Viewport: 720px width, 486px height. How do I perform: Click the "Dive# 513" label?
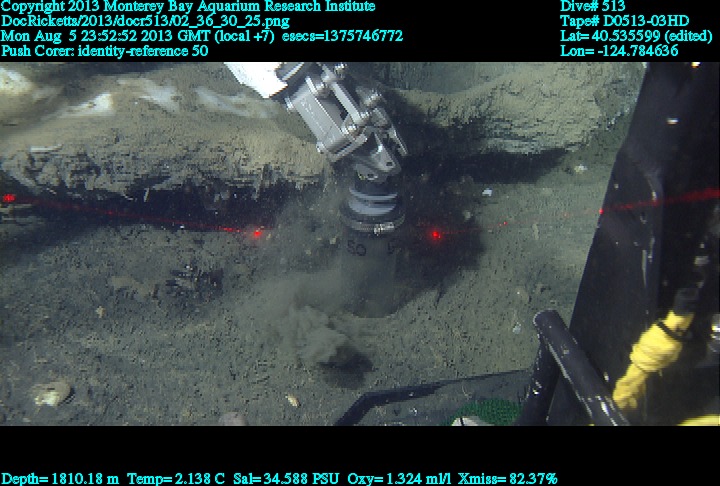(592, 7)
